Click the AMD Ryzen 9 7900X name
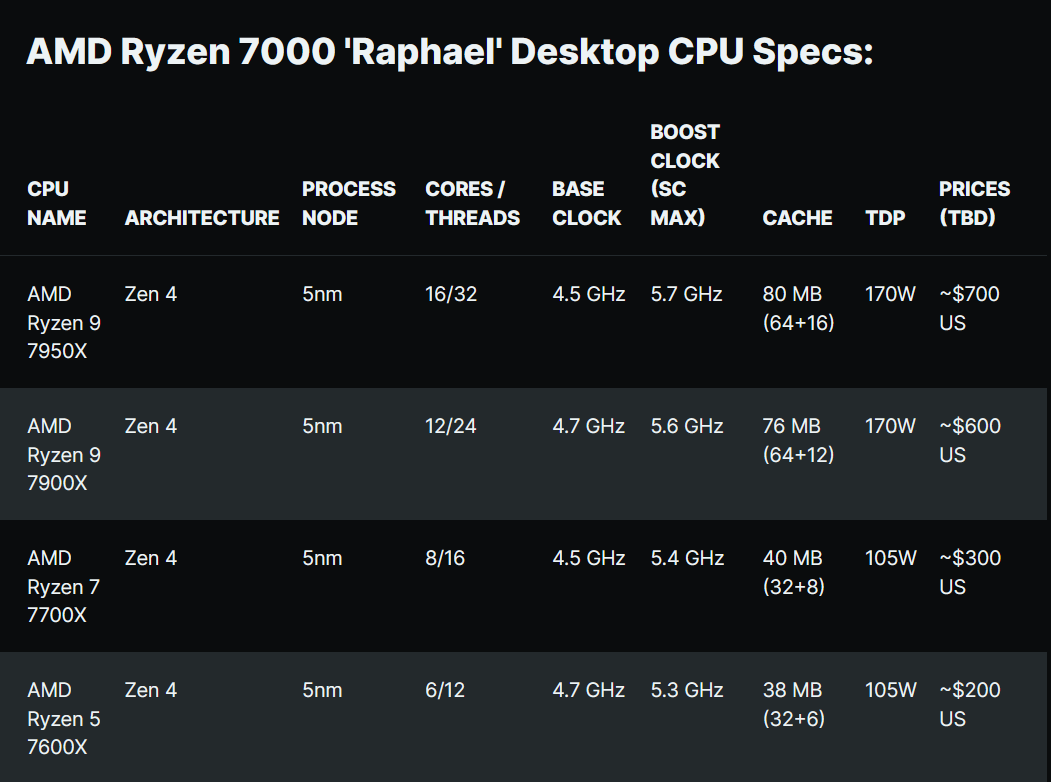1051x782 pixels. tap(64, 454)
